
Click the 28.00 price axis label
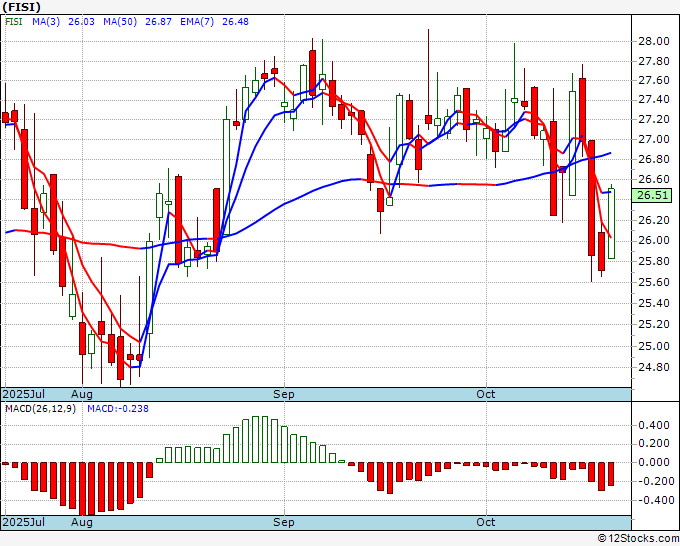[x=654, y=42]
